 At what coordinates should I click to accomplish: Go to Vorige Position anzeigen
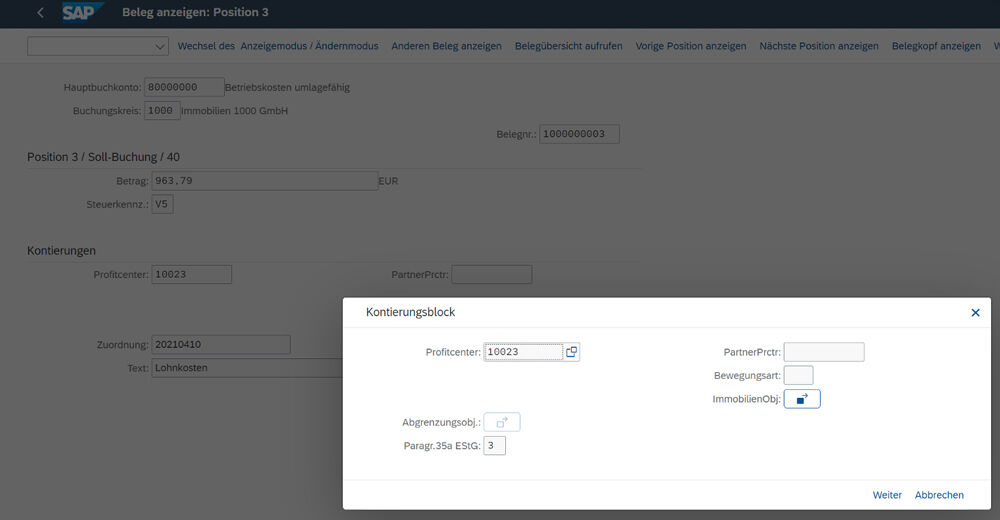click(x=691, y=46)
